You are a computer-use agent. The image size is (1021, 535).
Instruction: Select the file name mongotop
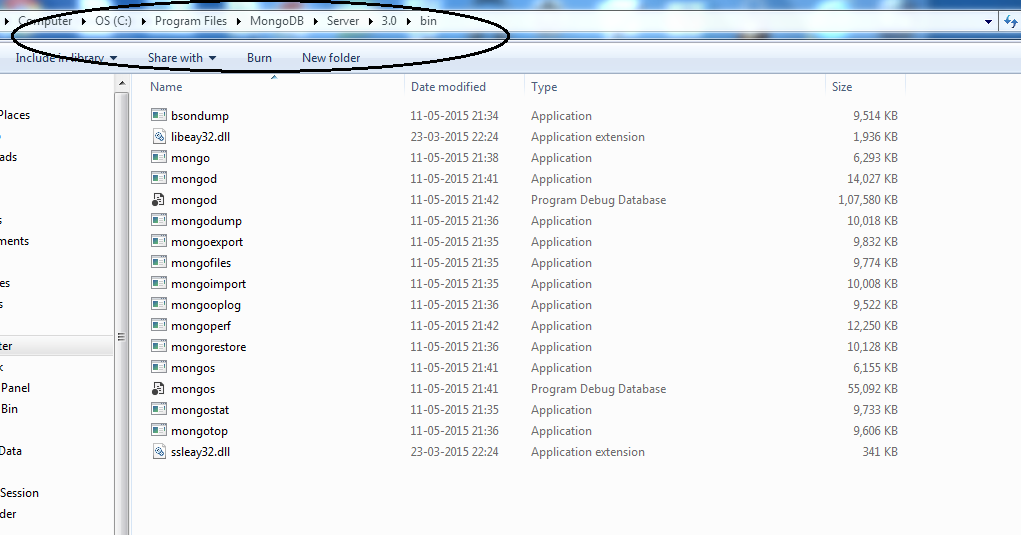[199, 431]
